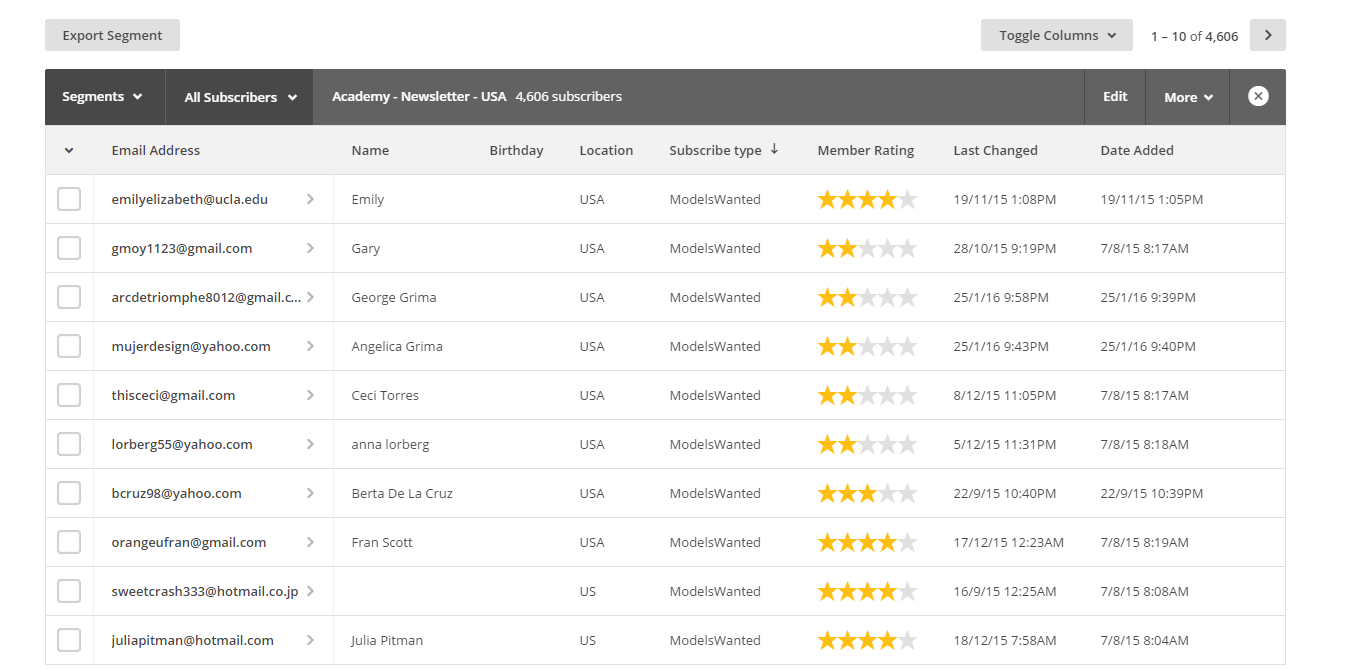Viewport: 1355px width, 669px height.
Task: Click Edit in the segment bar
Action: point(1115,97)
